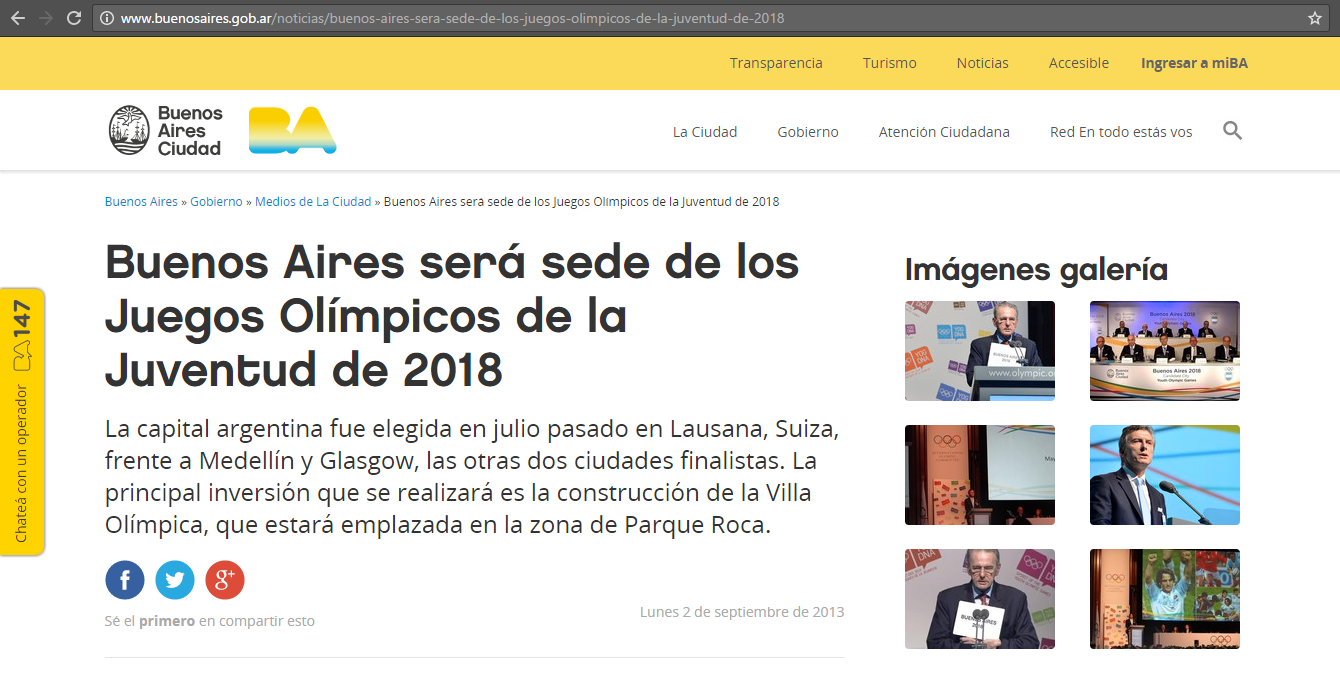The width and height of the screenshot is (1340, 693).
Task: Go back using the browser back arrow
Action: (18, 18)
